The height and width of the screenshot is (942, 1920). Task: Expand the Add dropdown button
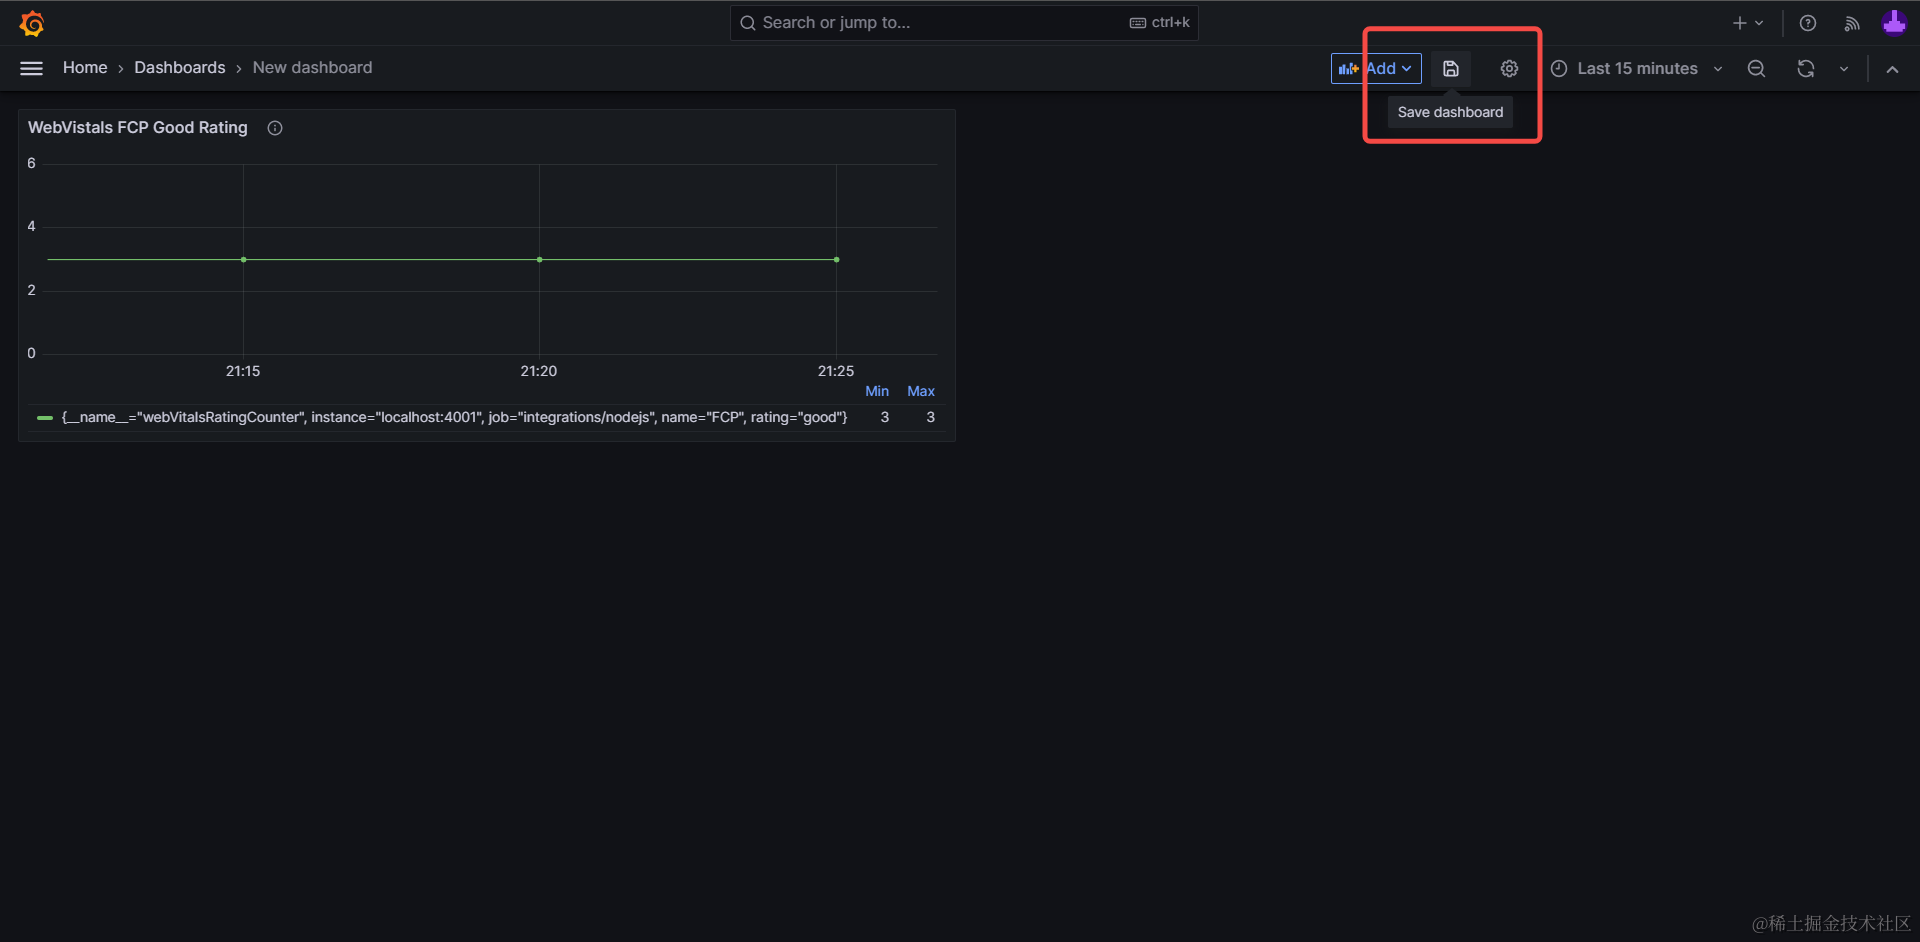[1376, 69]
